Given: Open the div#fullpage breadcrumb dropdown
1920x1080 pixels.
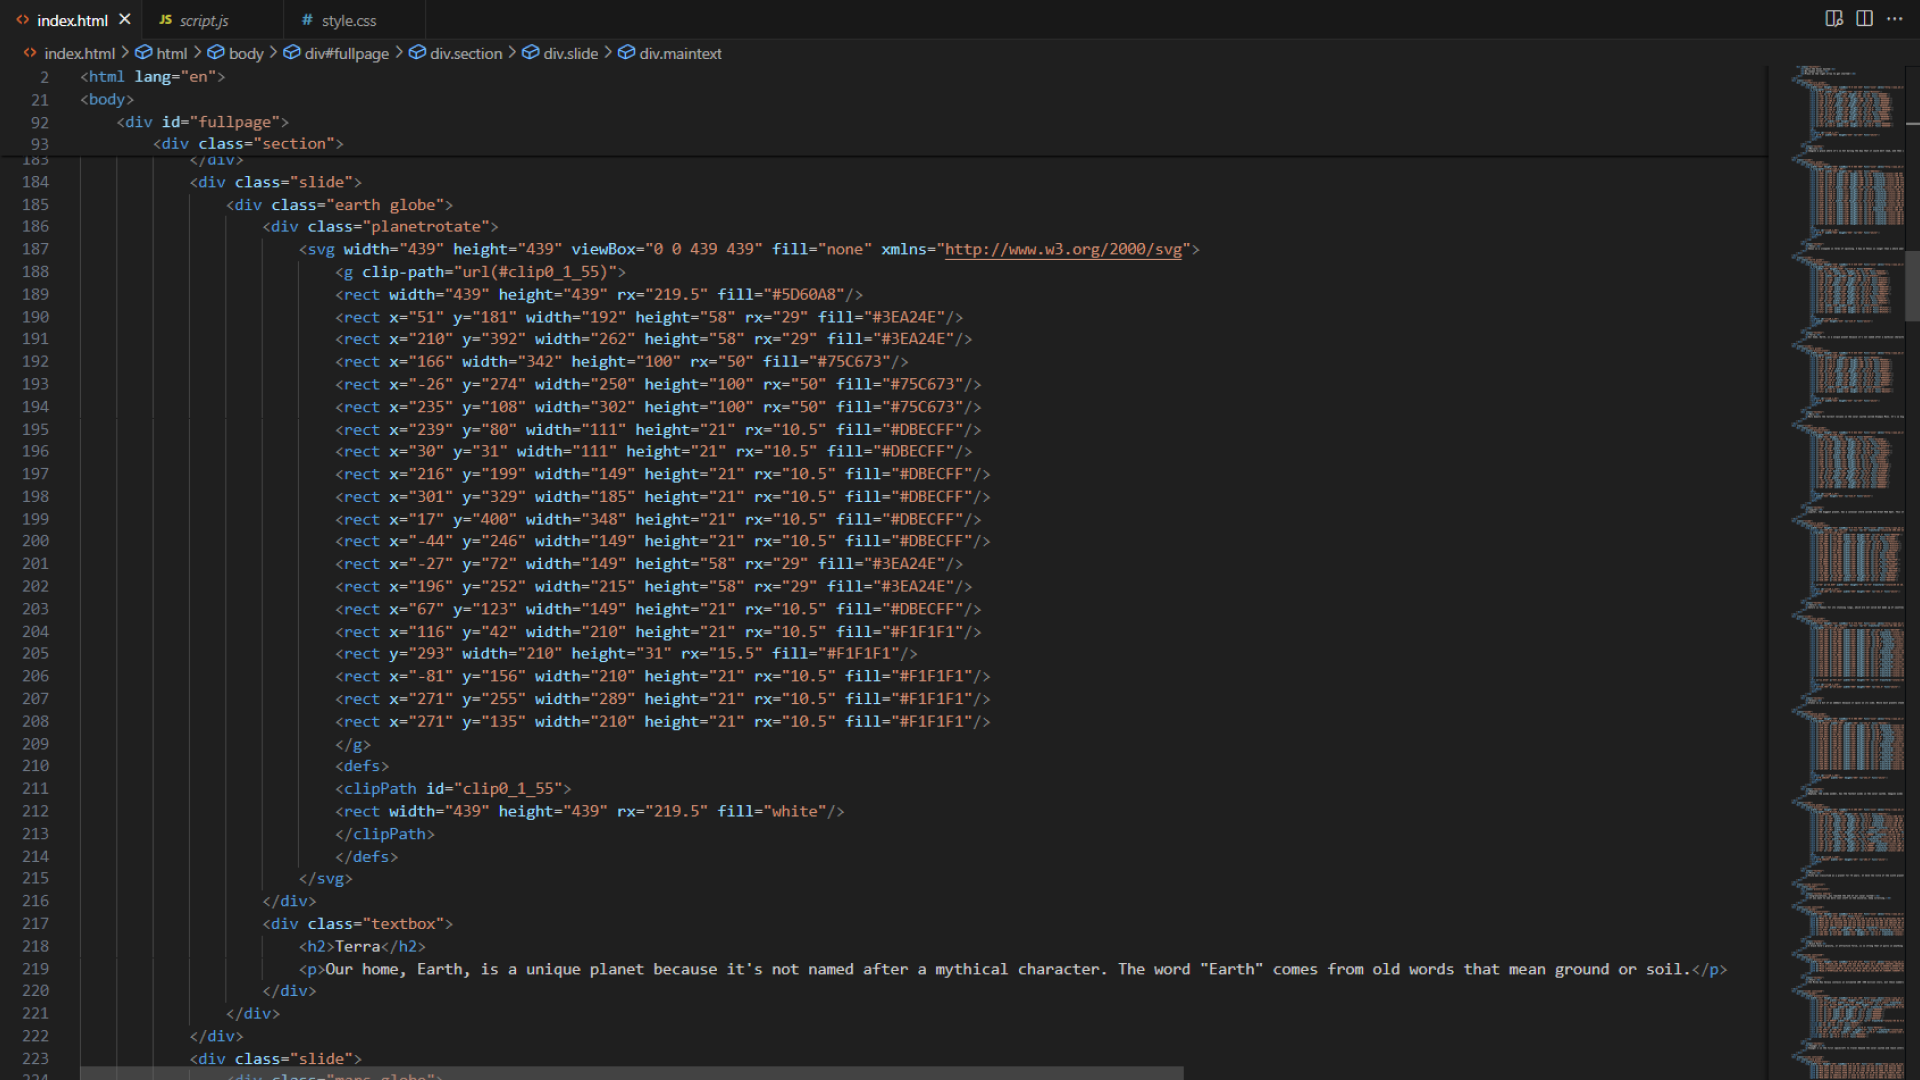Looking at the screenshot, I should point(346,53).
